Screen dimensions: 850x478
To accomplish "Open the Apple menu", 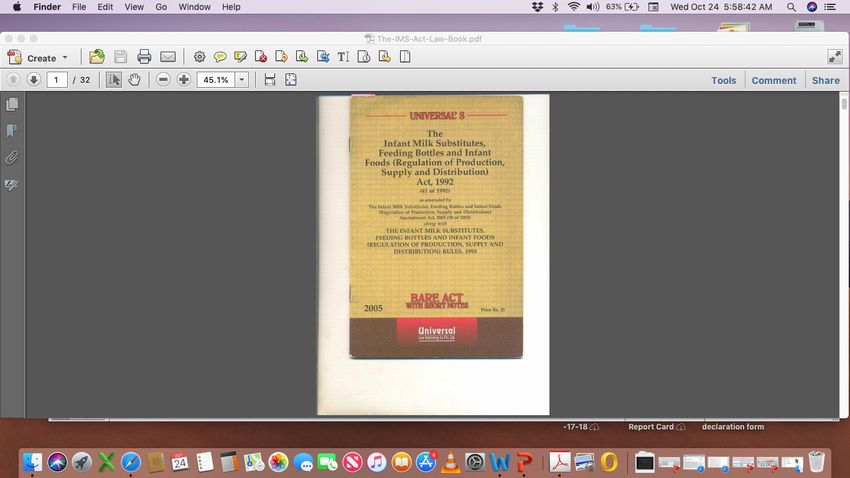I will [x=17, y=7].
